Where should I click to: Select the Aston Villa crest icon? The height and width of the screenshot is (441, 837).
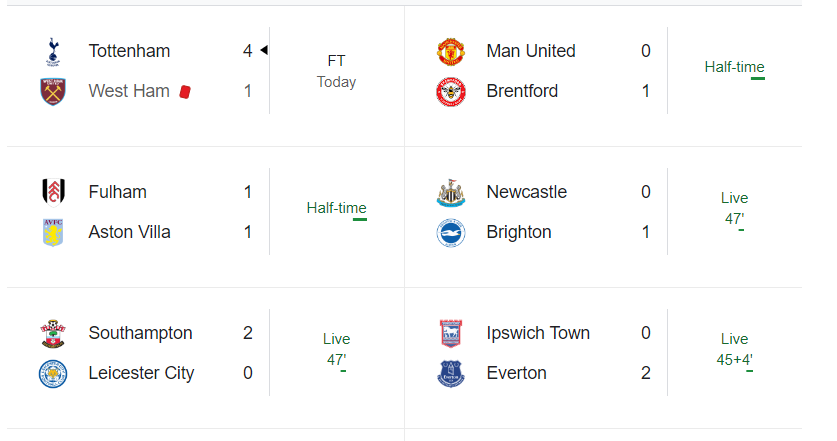[51, 233]
